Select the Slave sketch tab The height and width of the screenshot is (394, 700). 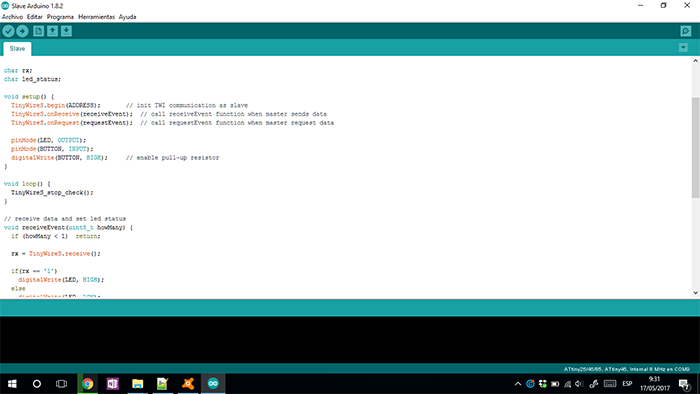[17, 49]
